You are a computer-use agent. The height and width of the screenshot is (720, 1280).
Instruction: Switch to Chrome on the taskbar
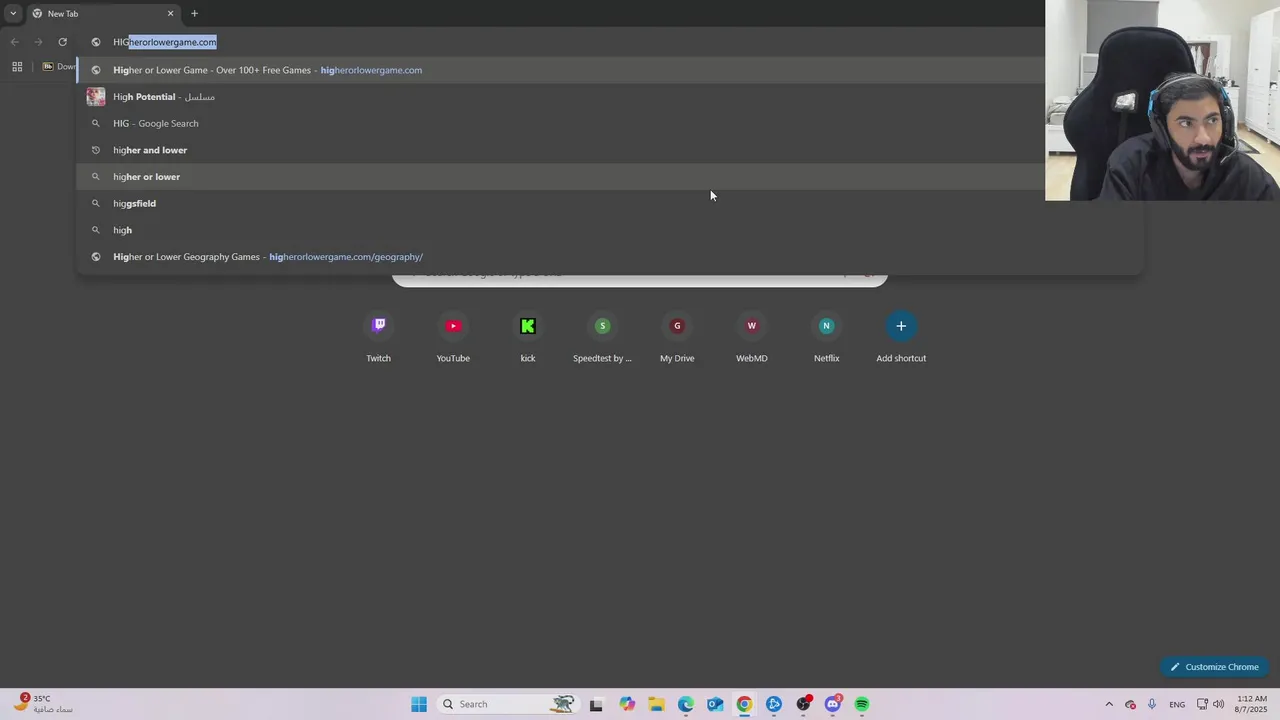pyautogui.click(x=744, y=704)
